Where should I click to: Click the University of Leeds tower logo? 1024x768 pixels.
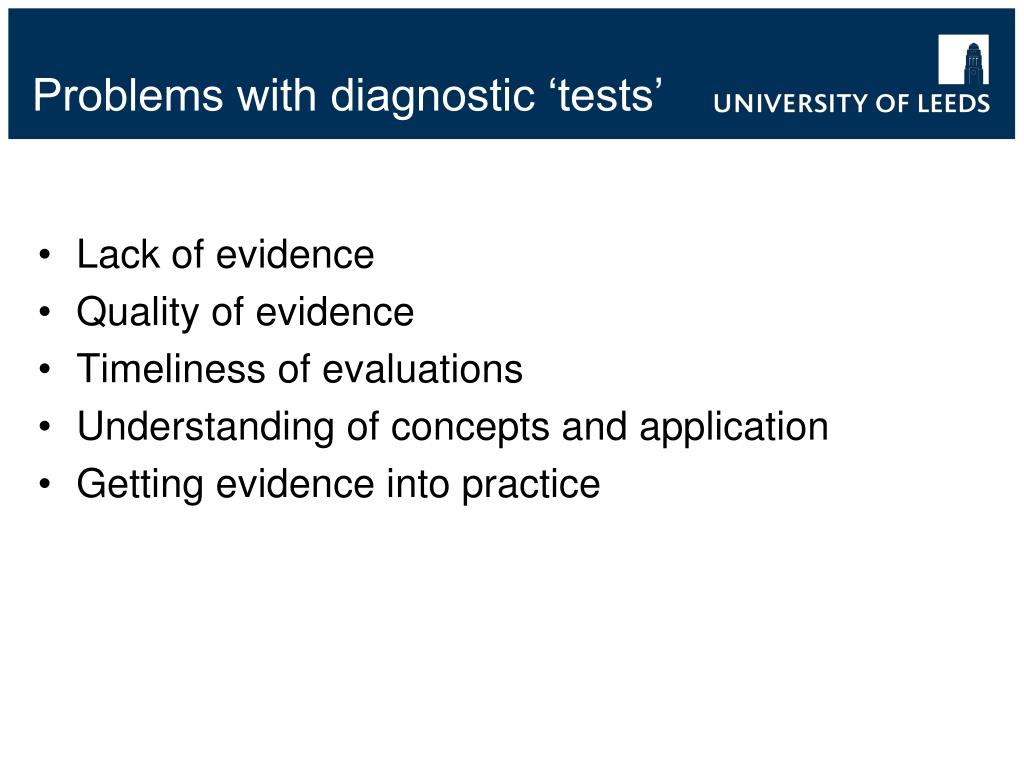[x=963, y=59]
